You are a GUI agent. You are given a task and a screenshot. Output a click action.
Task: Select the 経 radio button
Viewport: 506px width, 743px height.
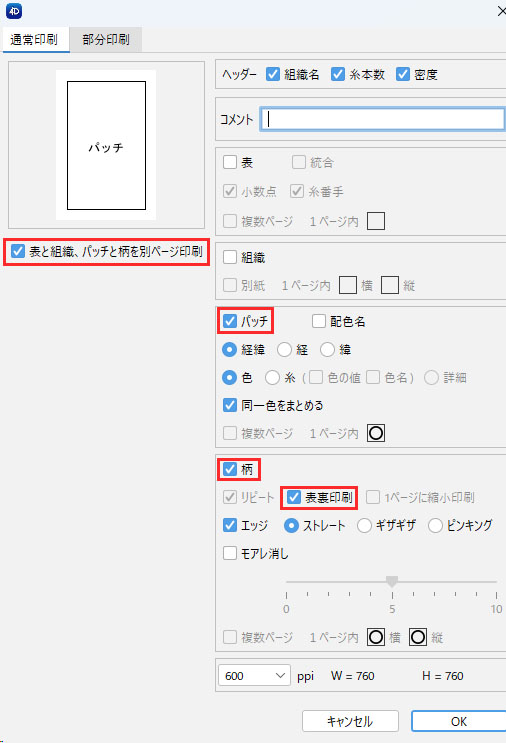[284, 350]
